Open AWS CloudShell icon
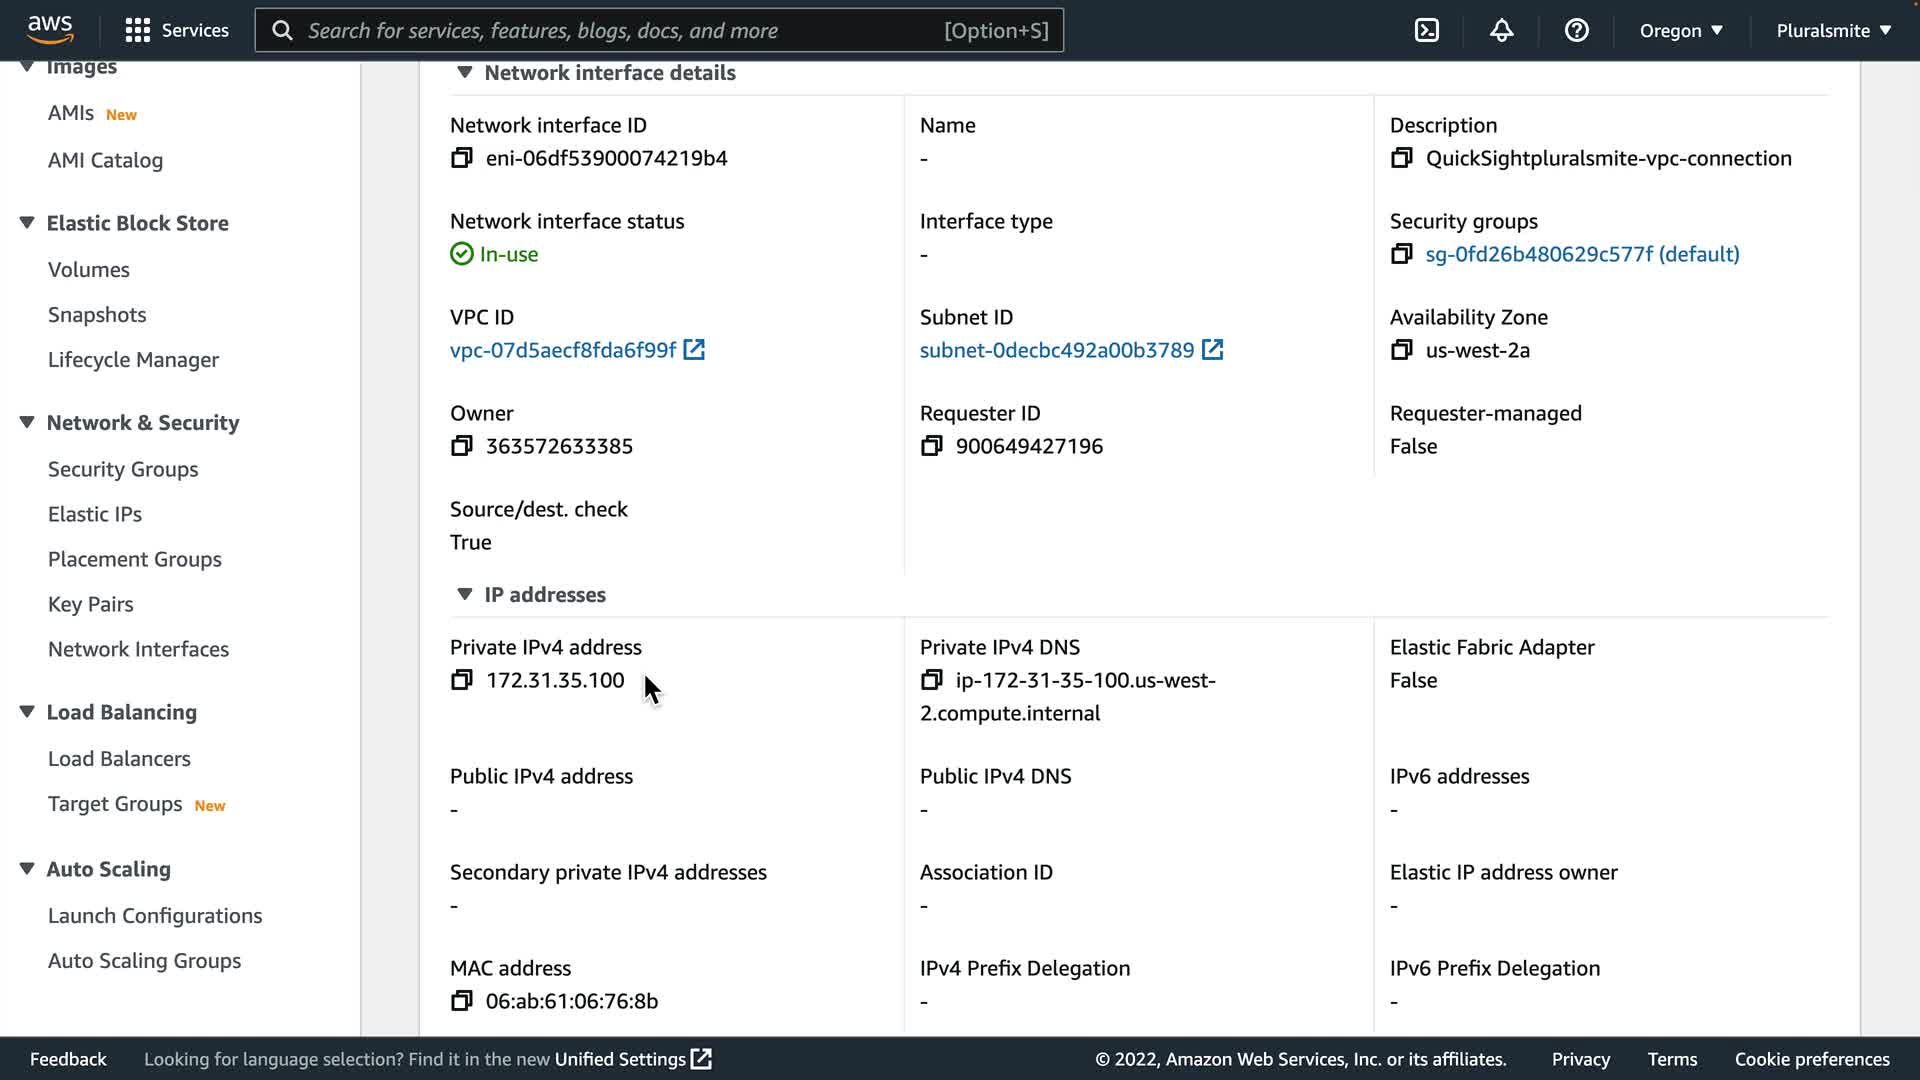This screenshot has width=1920, height=1080. click(x=1427, y=30)
